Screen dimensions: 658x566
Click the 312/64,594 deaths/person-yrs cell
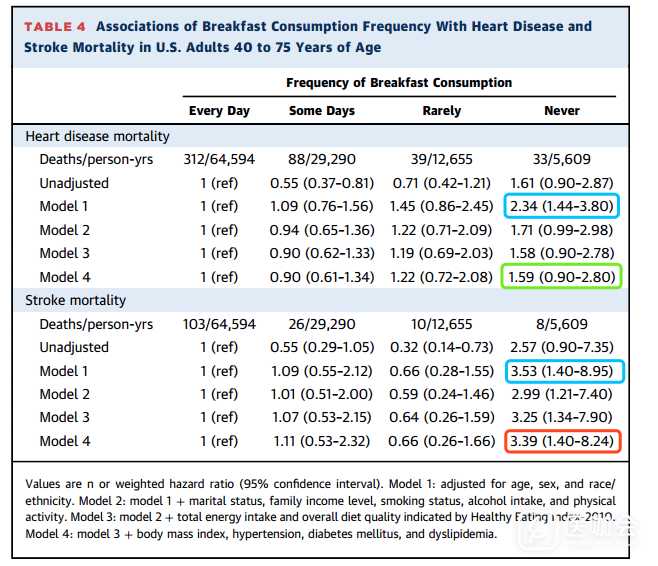[x=219, y=159]
